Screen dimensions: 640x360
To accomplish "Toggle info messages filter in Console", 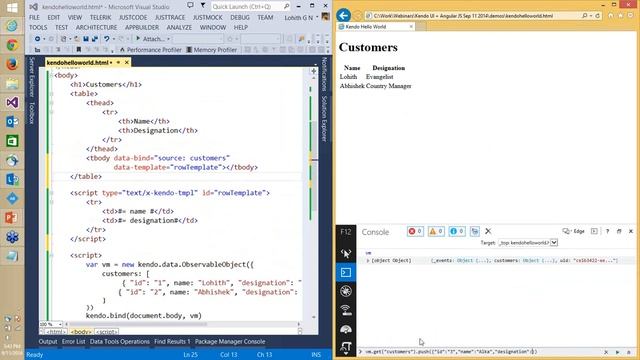I will click(457, 231).
